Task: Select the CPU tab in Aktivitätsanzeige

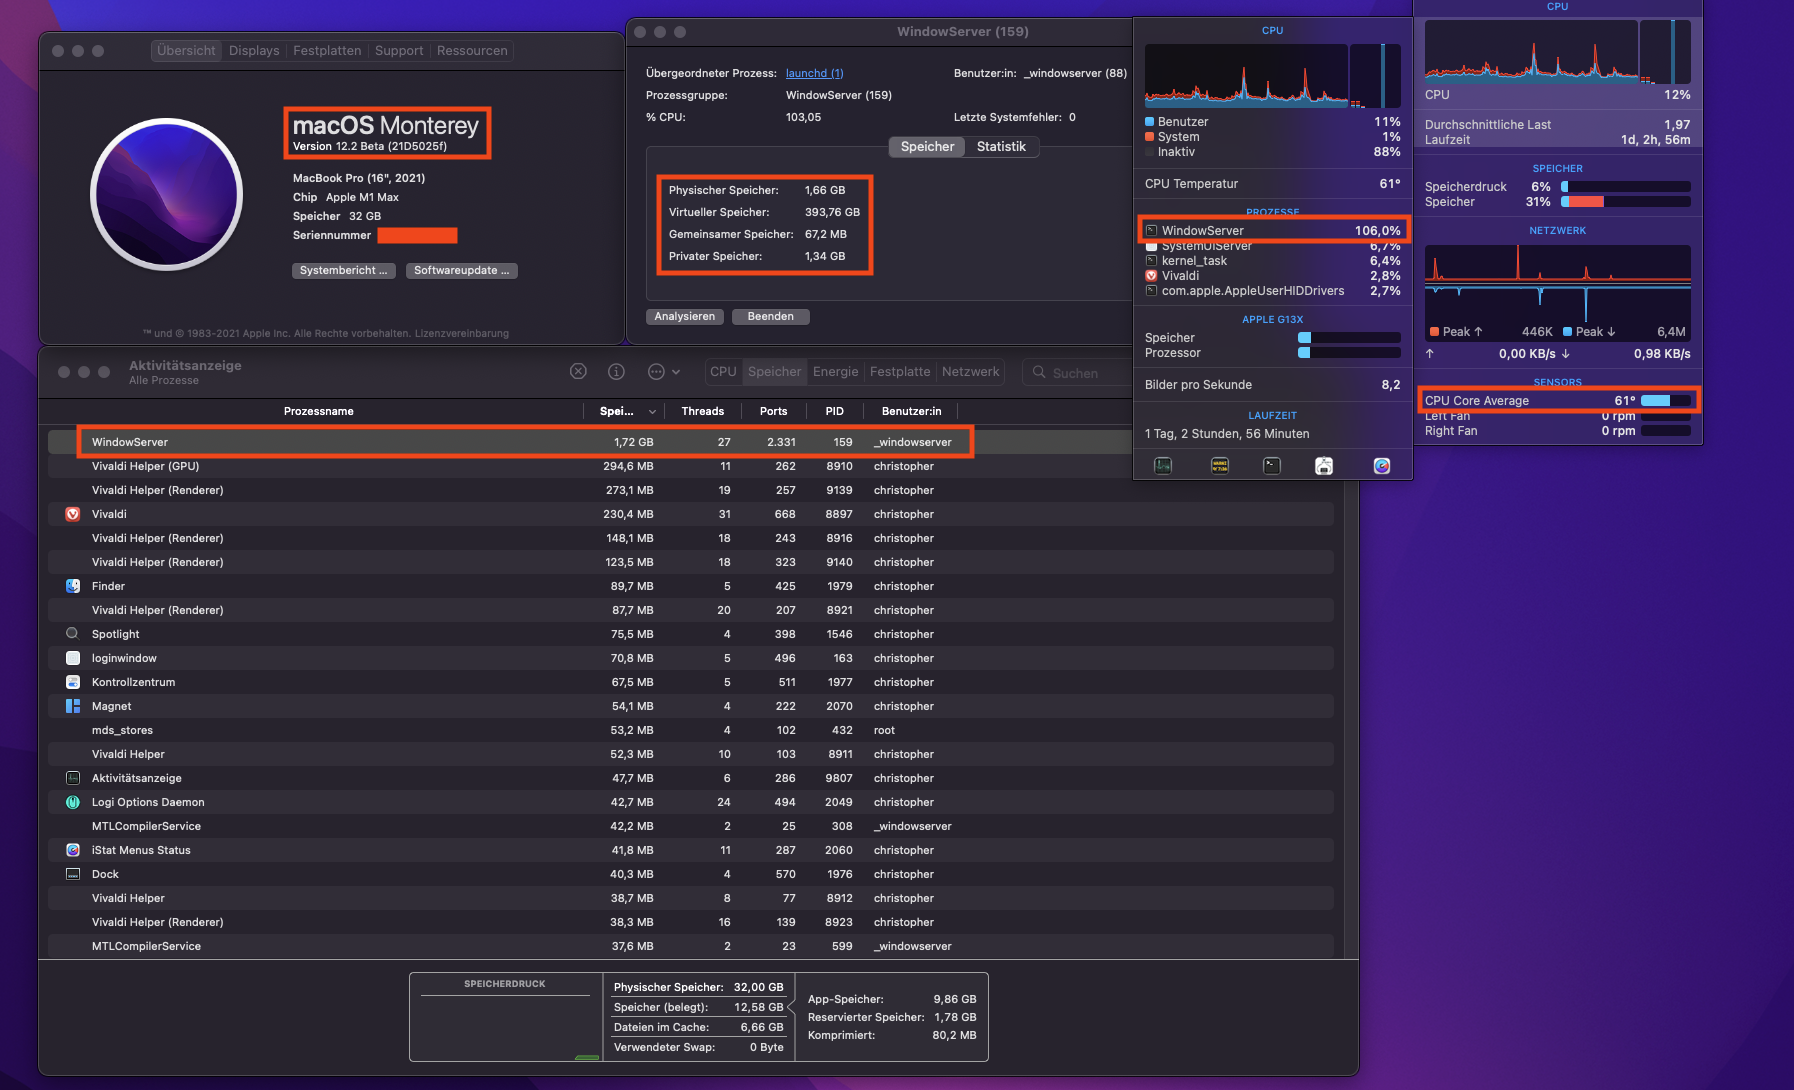Action: [723, 372]
